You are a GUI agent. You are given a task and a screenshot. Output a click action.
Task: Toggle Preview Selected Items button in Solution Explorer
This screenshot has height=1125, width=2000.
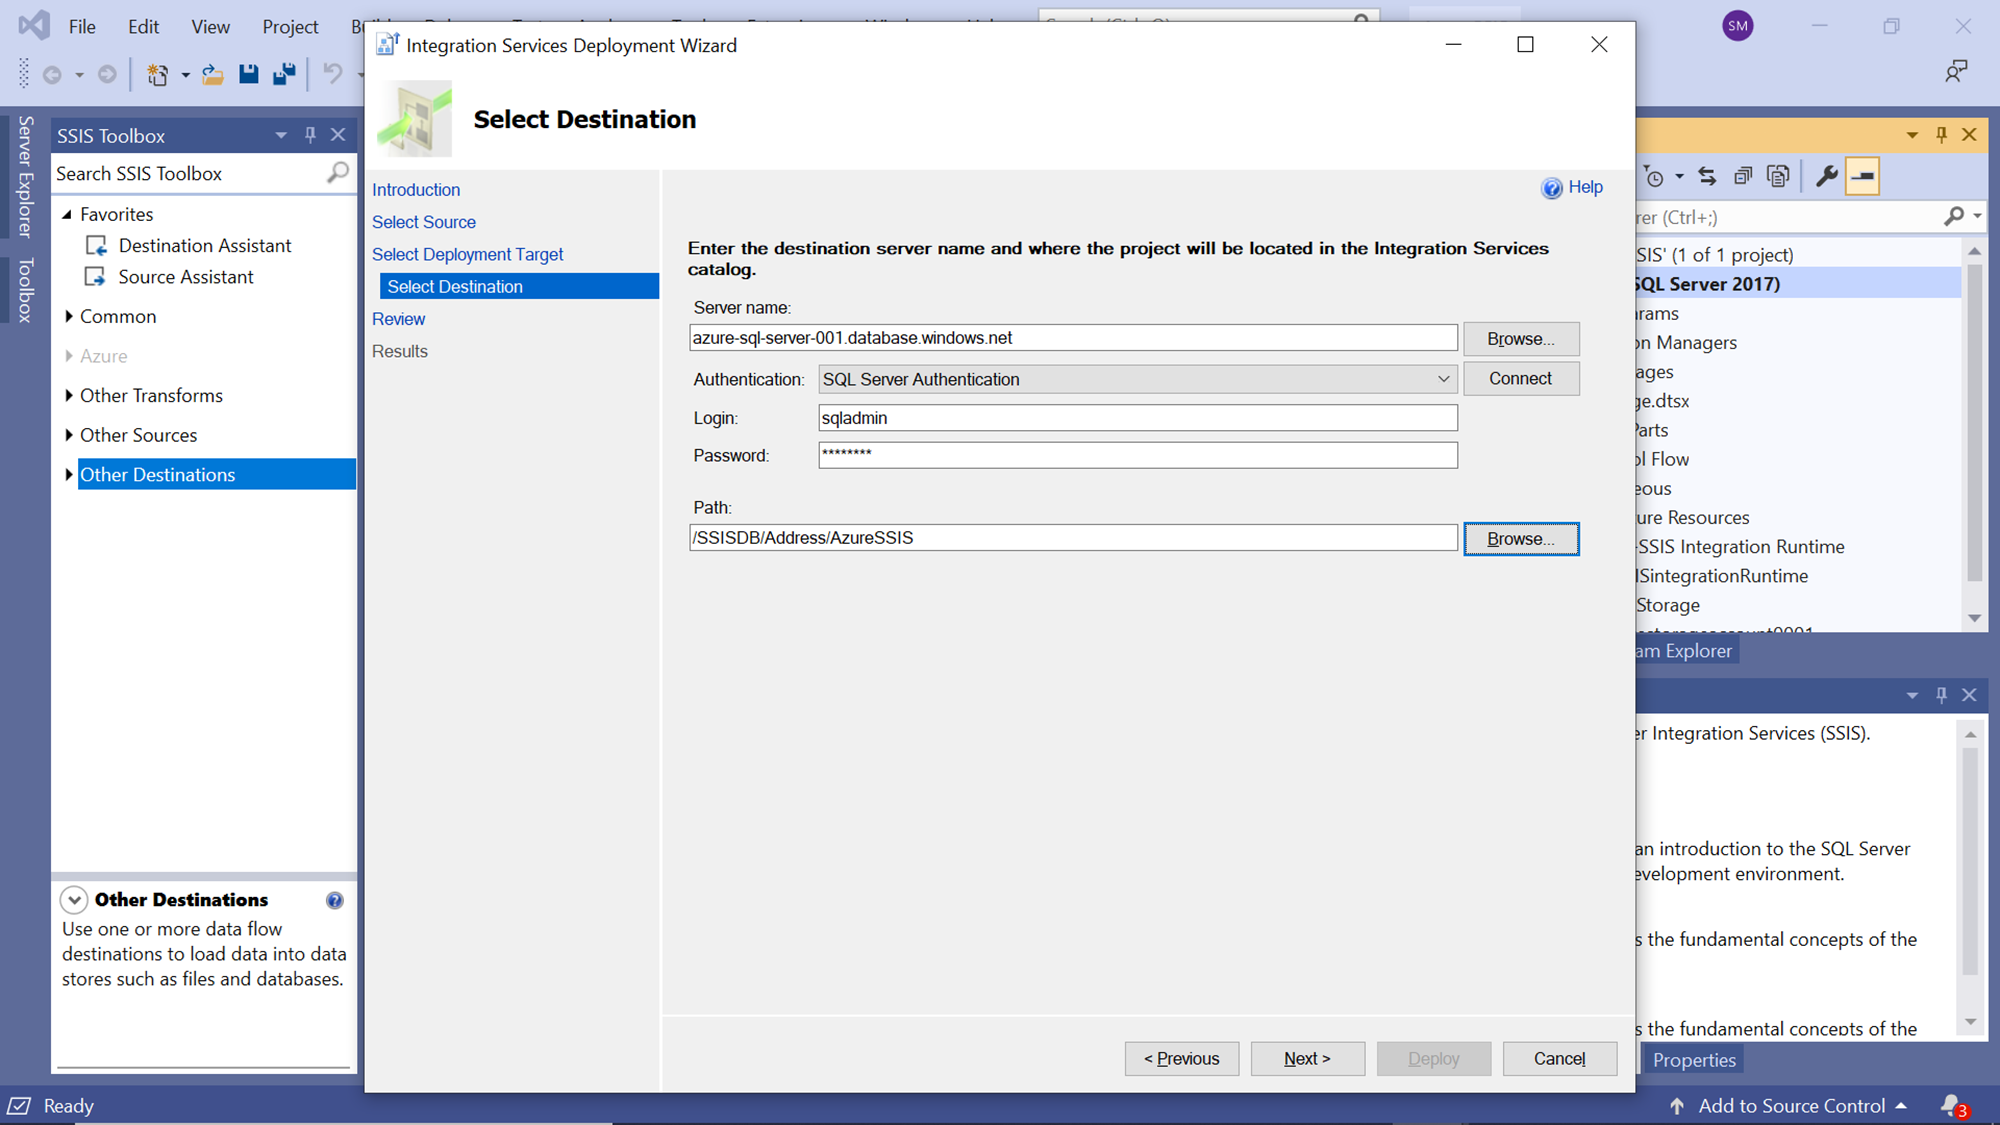pyautogui.click(x=1862, y=177)
